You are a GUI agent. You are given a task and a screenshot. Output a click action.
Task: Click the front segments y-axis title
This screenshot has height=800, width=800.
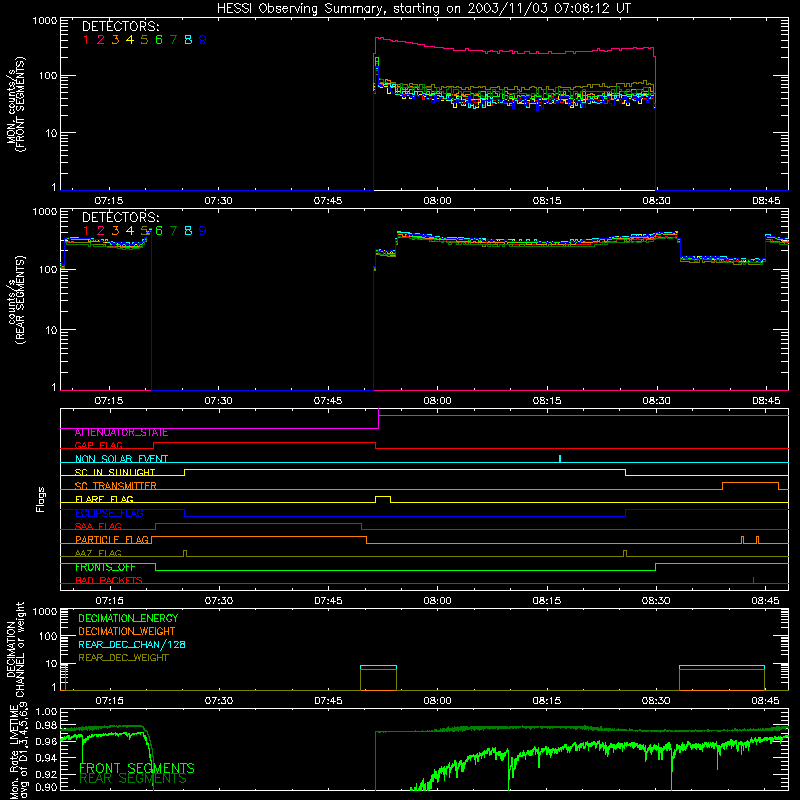15,105
